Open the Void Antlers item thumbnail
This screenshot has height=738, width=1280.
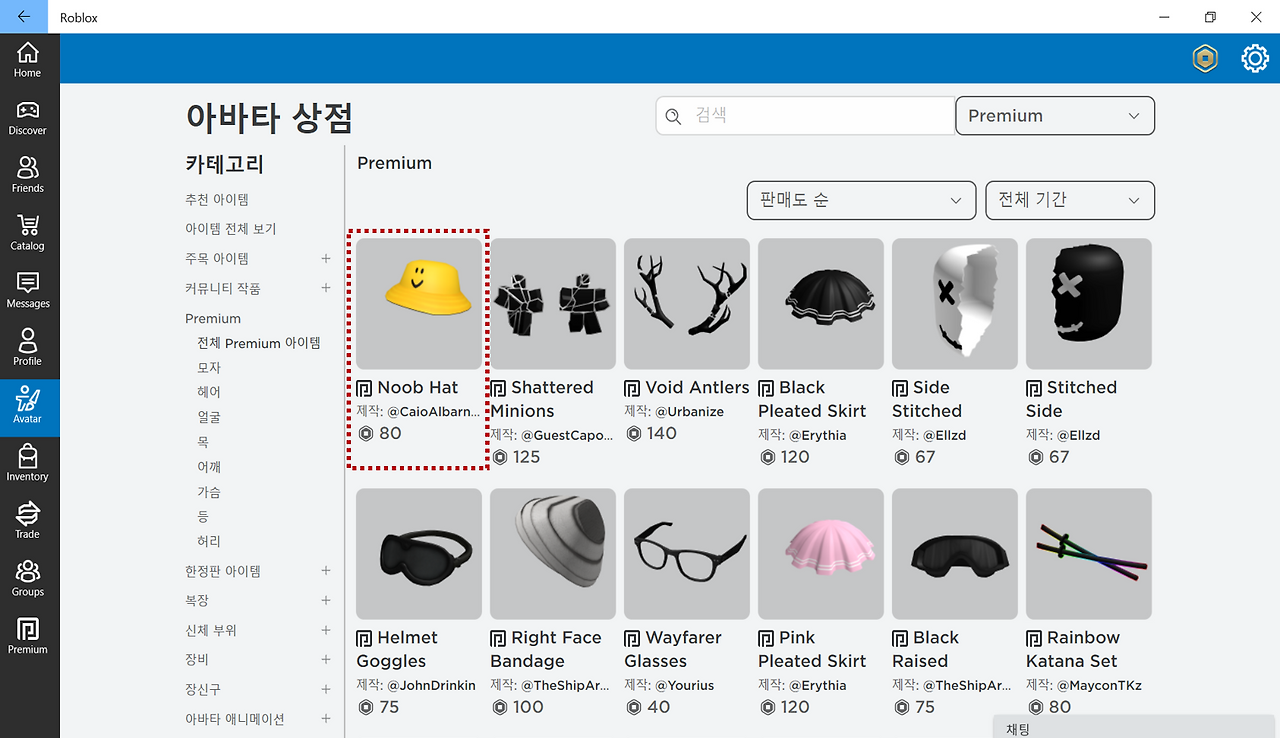[687, 304]
